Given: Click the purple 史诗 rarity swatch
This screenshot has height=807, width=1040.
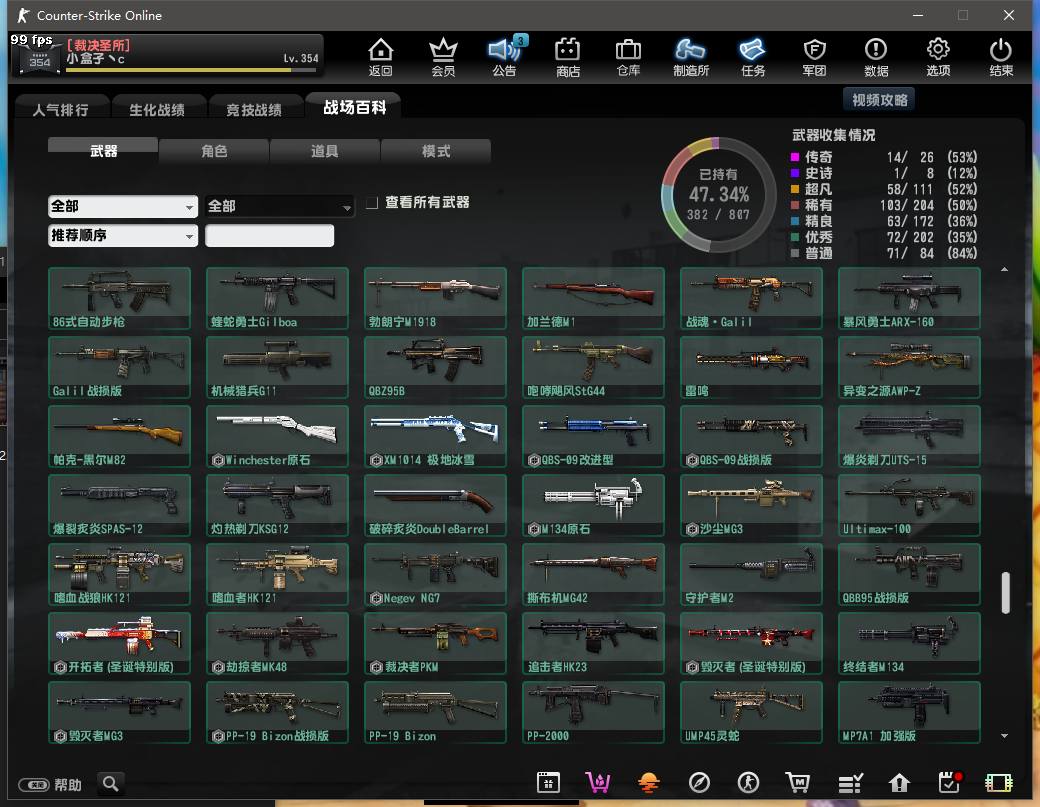Looking at the screenshot, I should tap(795, 173).
